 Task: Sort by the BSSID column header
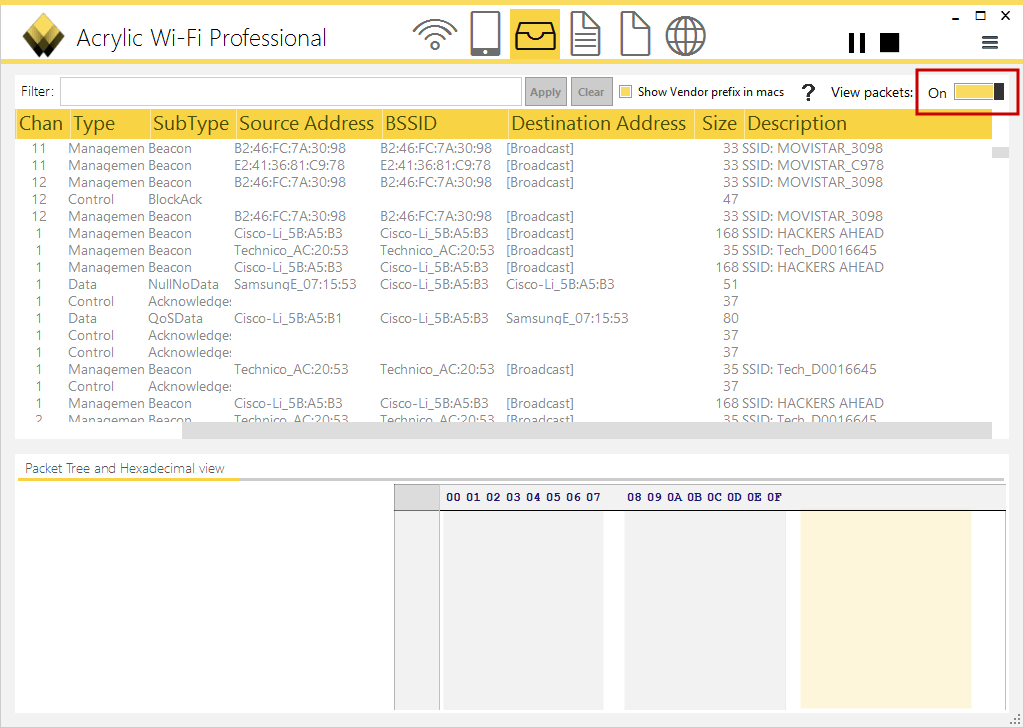(444, 123)
